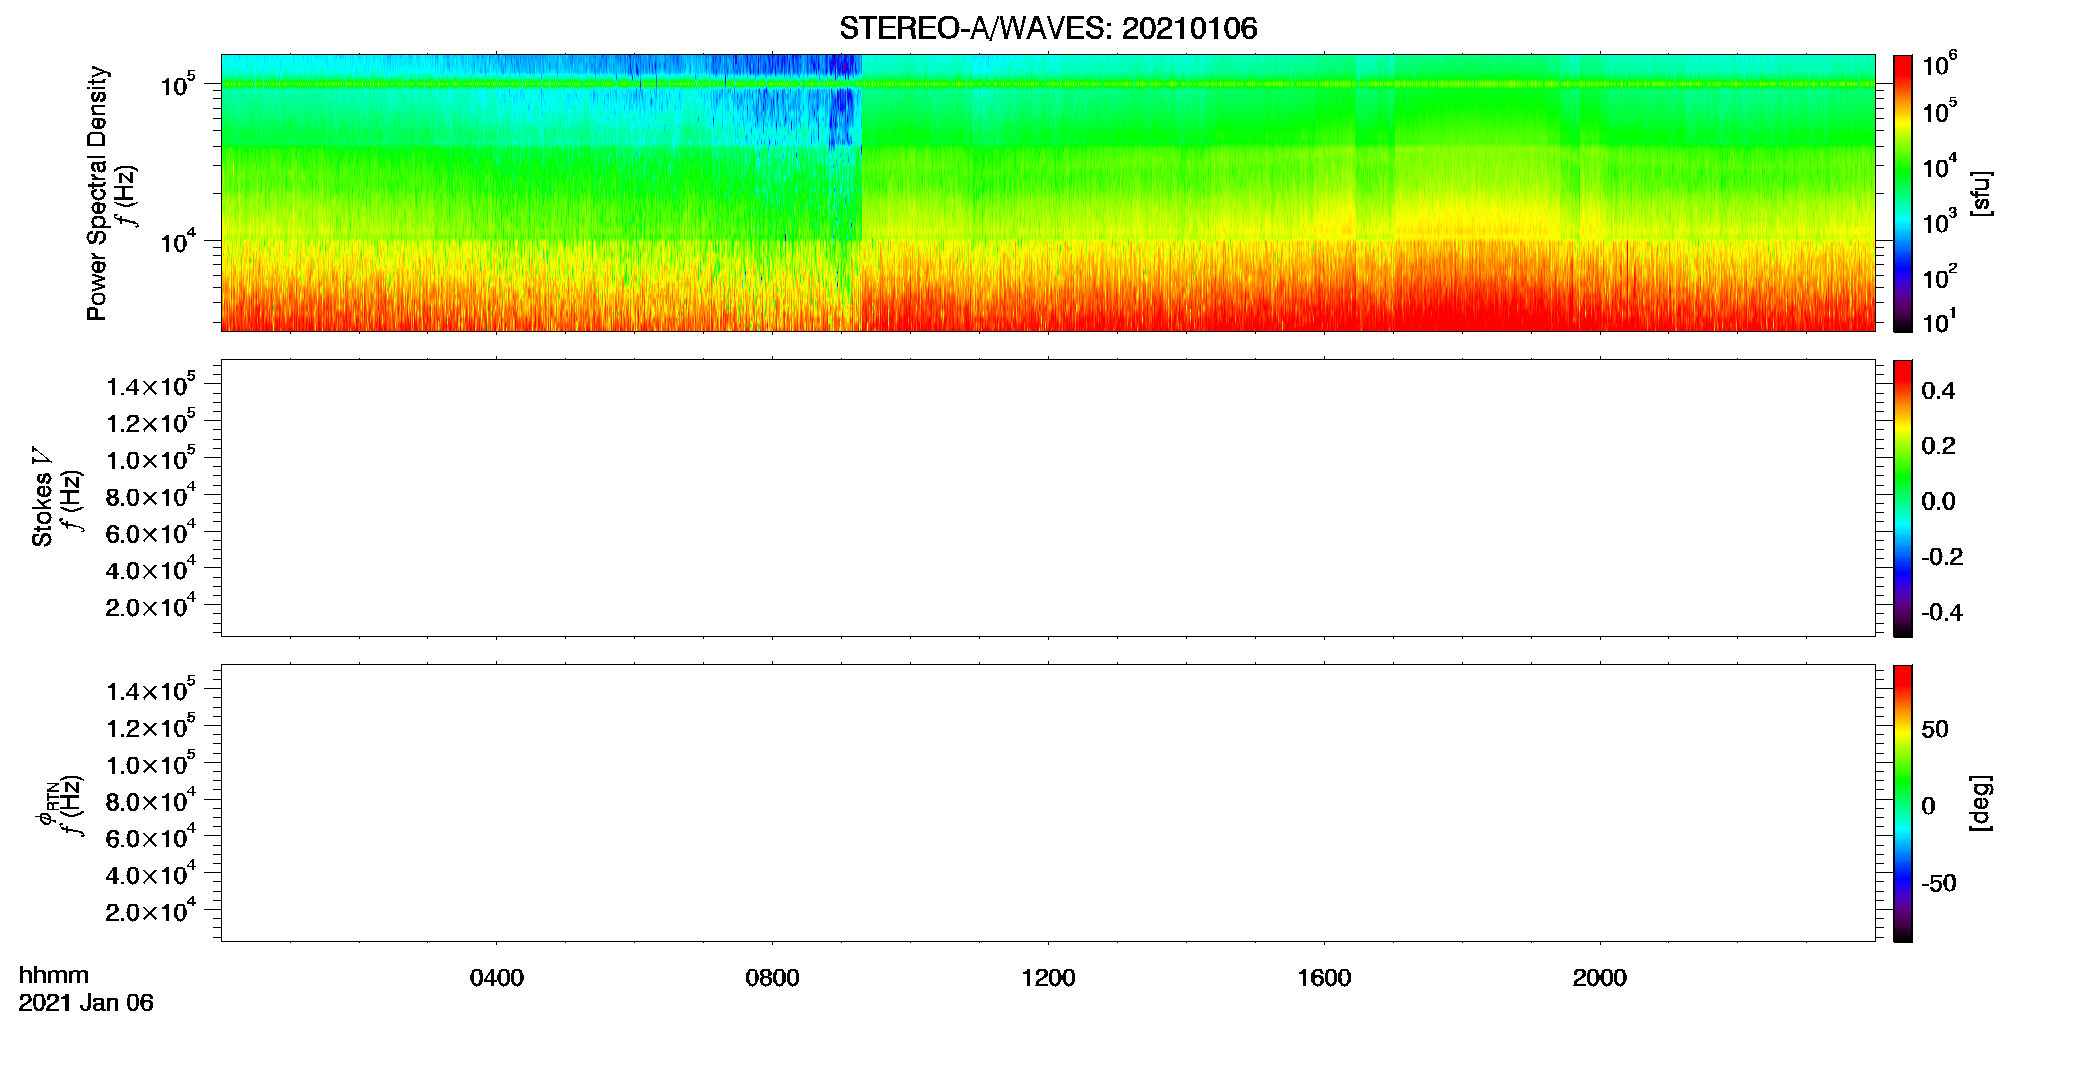Click the 2.0×10^4 tick on the Stokes V axis
This screenshot has height=1080, width=2096.
(x=151, y=606)
